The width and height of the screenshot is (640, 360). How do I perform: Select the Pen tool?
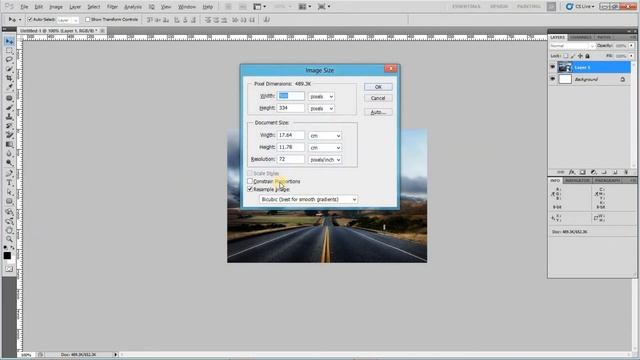click(x=9, y=174)
